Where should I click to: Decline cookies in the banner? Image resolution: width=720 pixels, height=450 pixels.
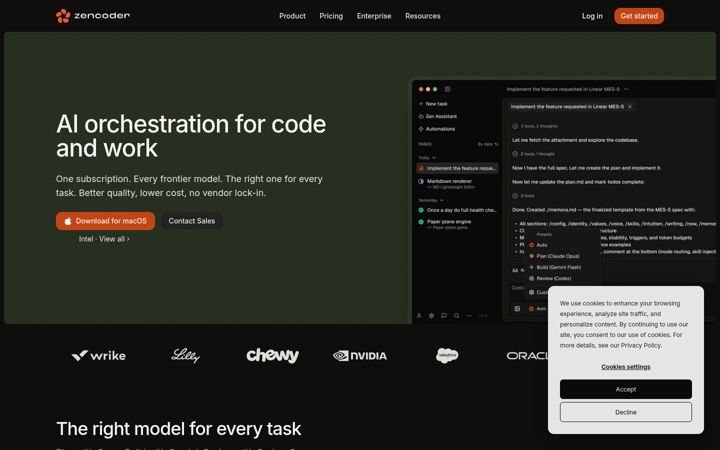coord(625,412)
